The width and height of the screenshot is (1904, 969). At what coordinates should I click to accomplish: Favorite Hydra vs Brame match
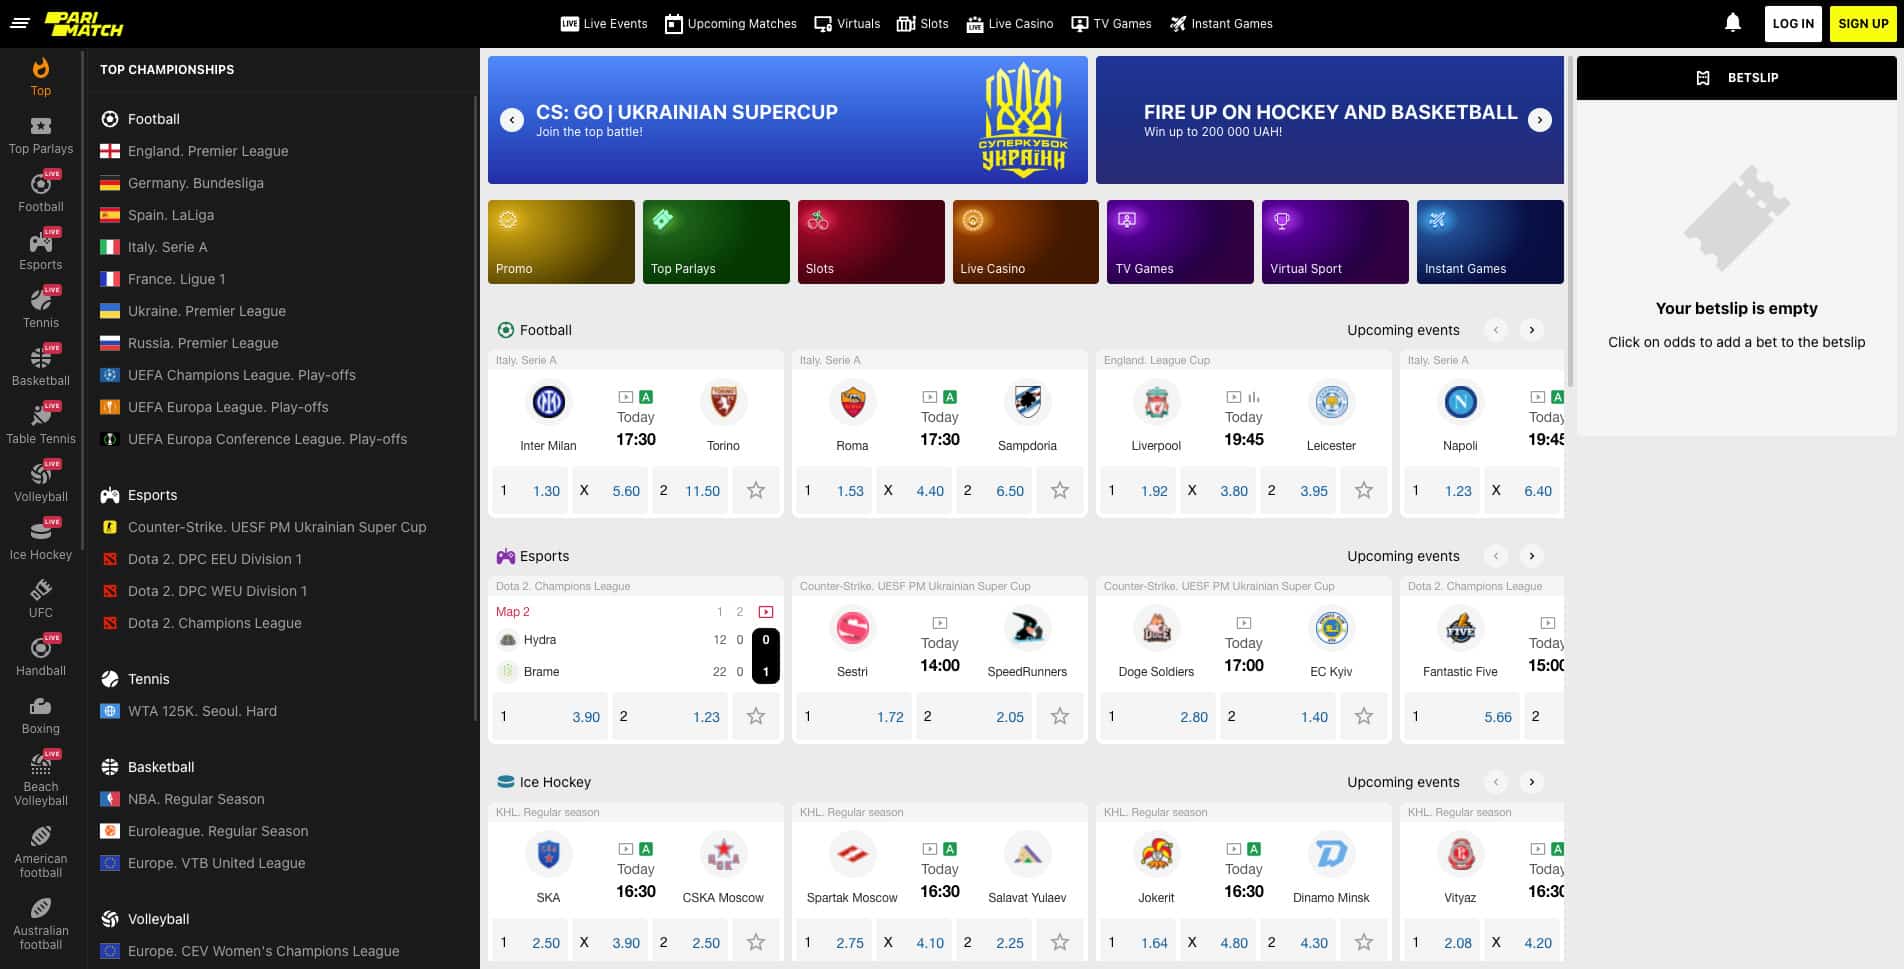[756, 717]
